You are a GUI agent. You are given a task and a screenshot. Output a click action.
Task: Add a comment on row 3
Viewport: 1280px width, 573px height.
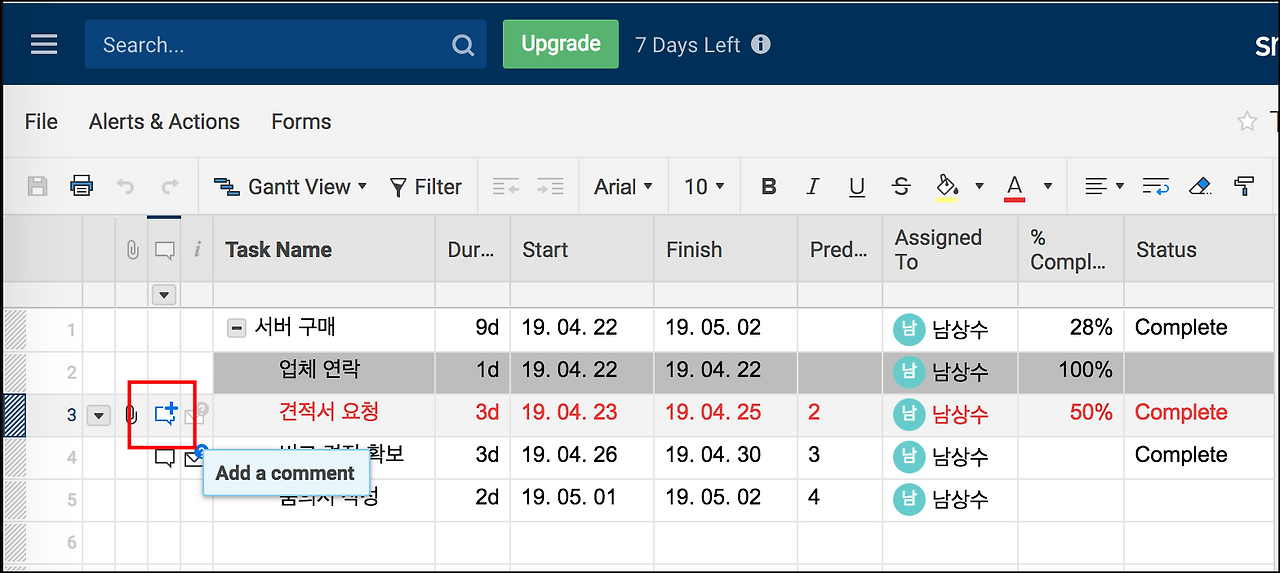tap(166, 413)
